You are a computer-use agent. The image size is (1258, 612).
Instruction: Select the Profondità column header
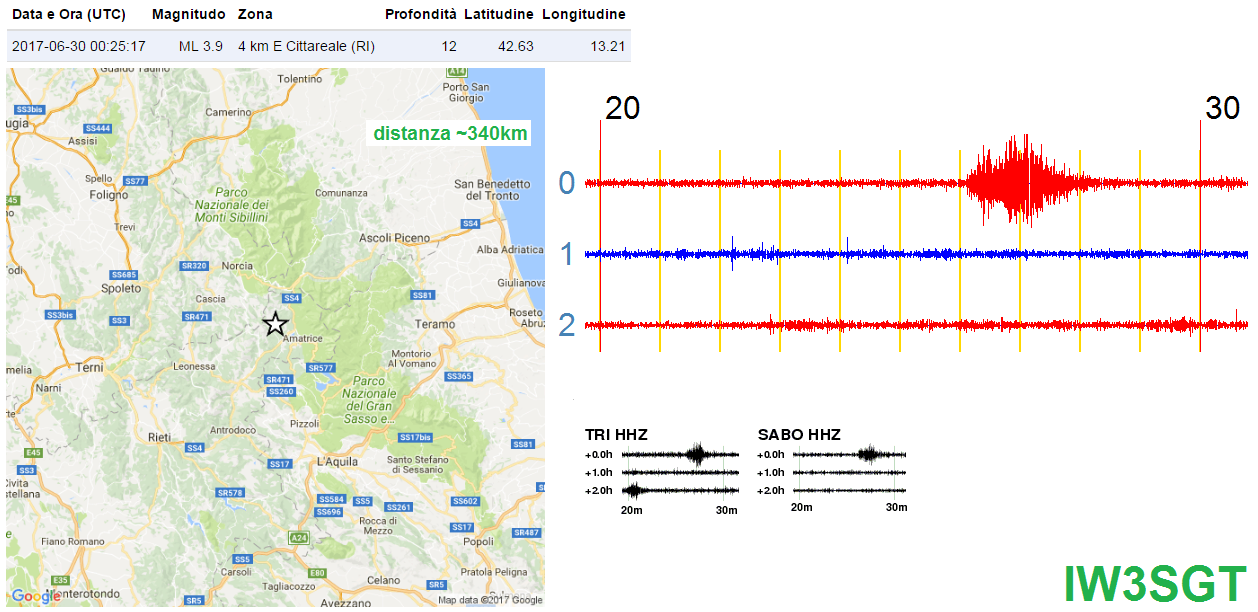click(421, 15)
